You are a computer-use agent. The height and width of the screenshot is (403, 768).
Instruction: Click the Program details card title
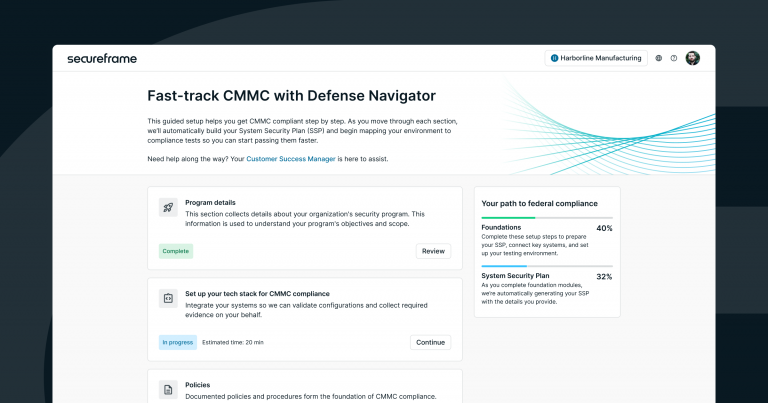click(x=210, y=203)
